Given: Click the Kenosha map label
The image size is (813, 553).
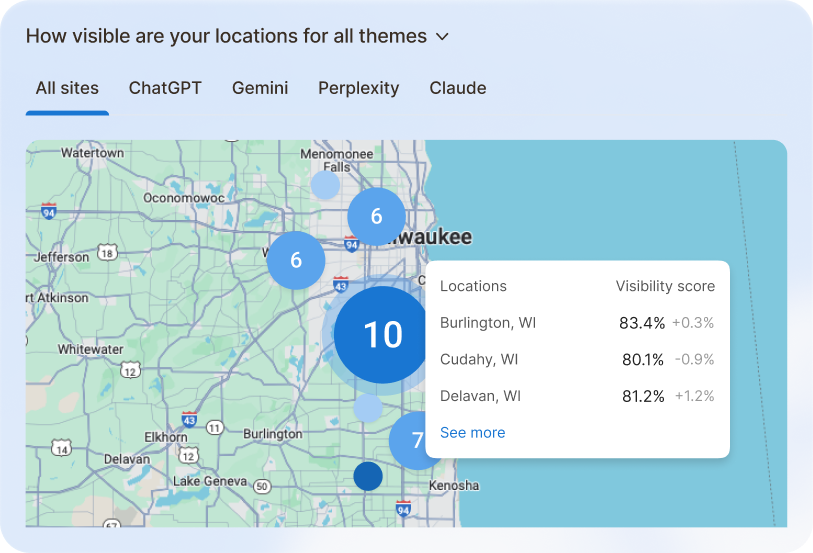Looking at the screenshot, I should [454, 486].
